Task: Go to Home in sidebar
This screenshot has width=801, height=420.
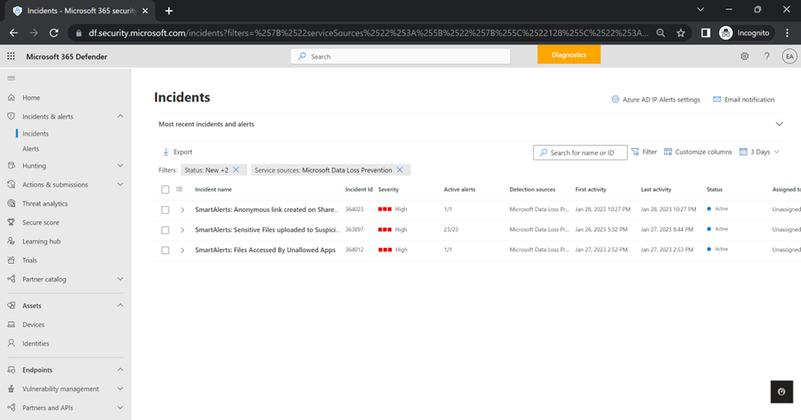Action: pyautogui.click(x=31, y=98)
